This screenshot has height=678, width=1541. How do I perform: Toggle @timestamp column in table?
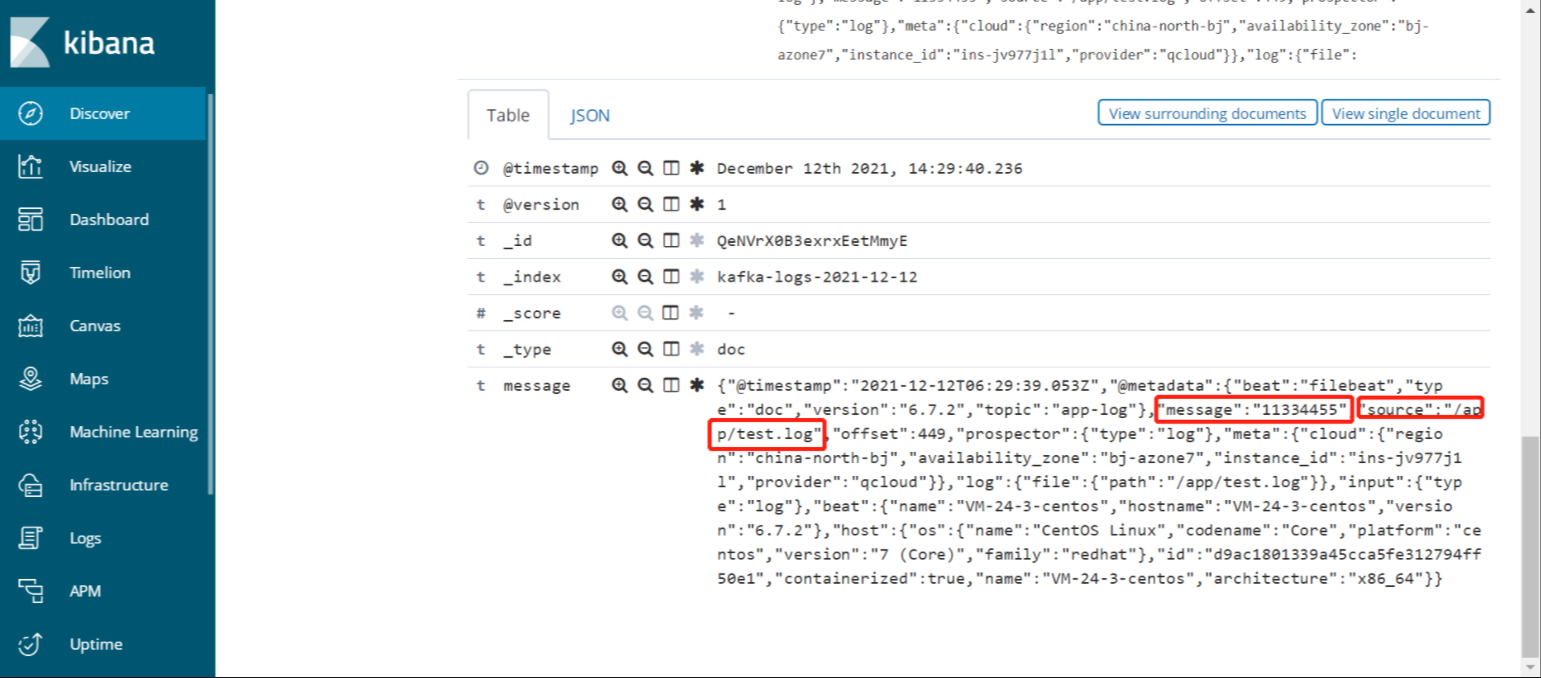[x=671, y=168]
